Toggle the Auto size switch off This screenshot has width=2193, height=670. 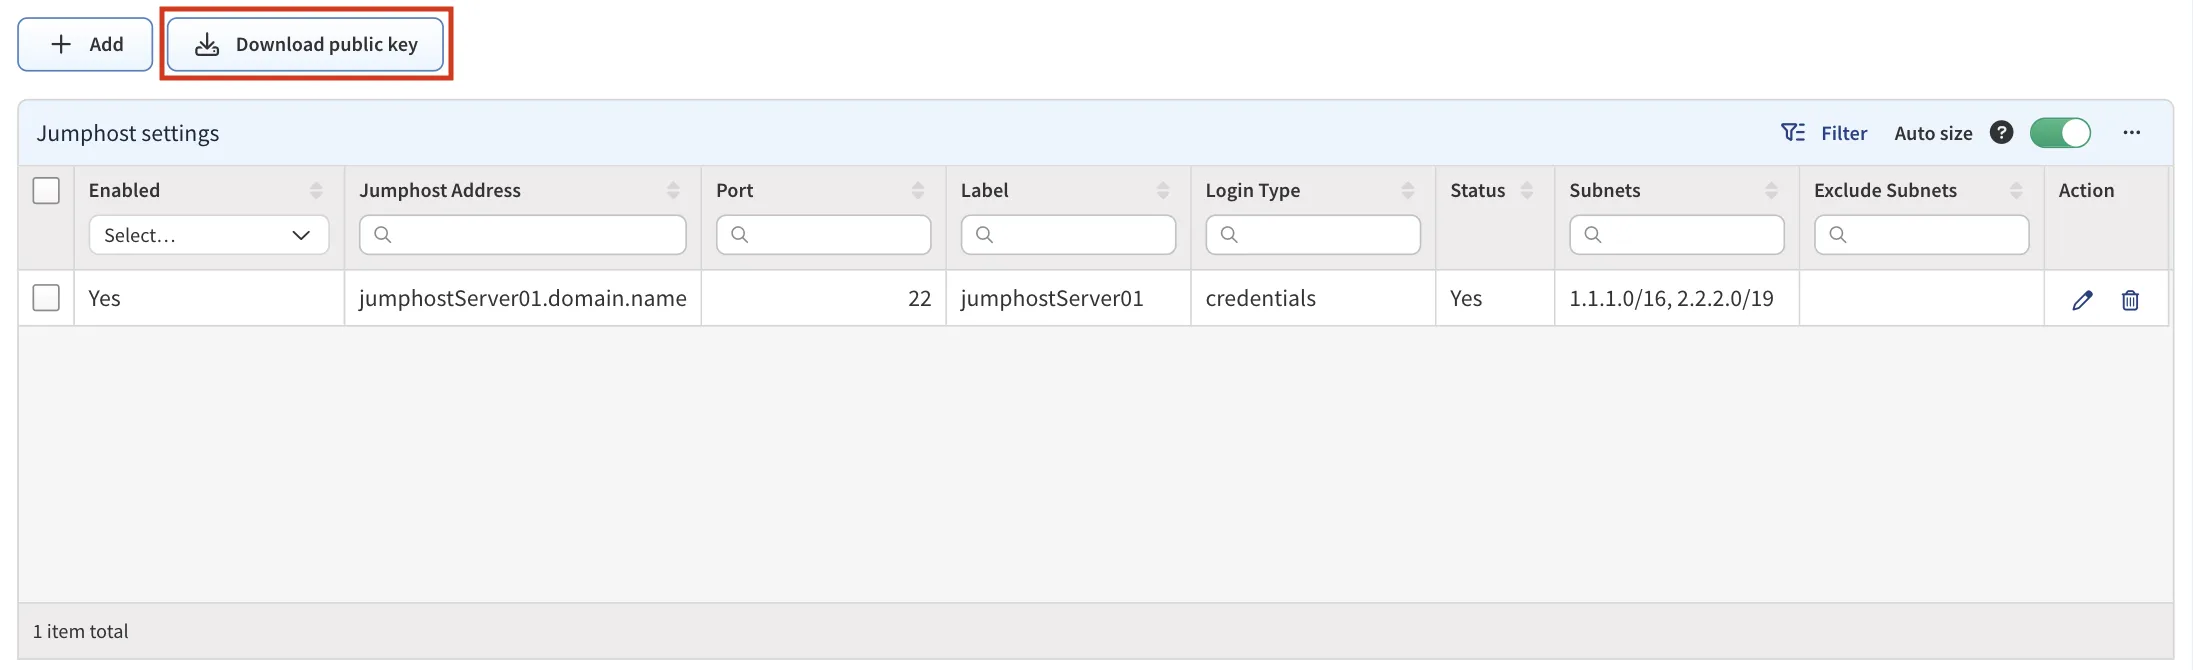(2060, 133)
